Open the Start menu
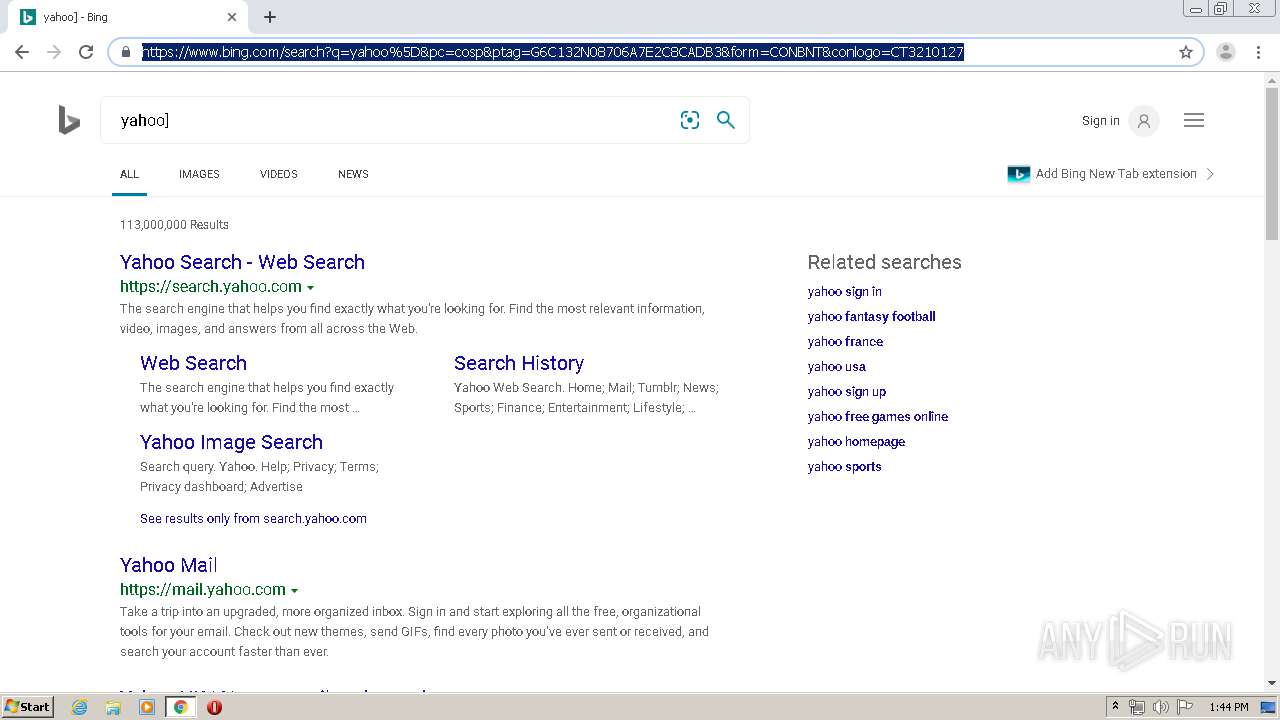 (x=27, y=707)
